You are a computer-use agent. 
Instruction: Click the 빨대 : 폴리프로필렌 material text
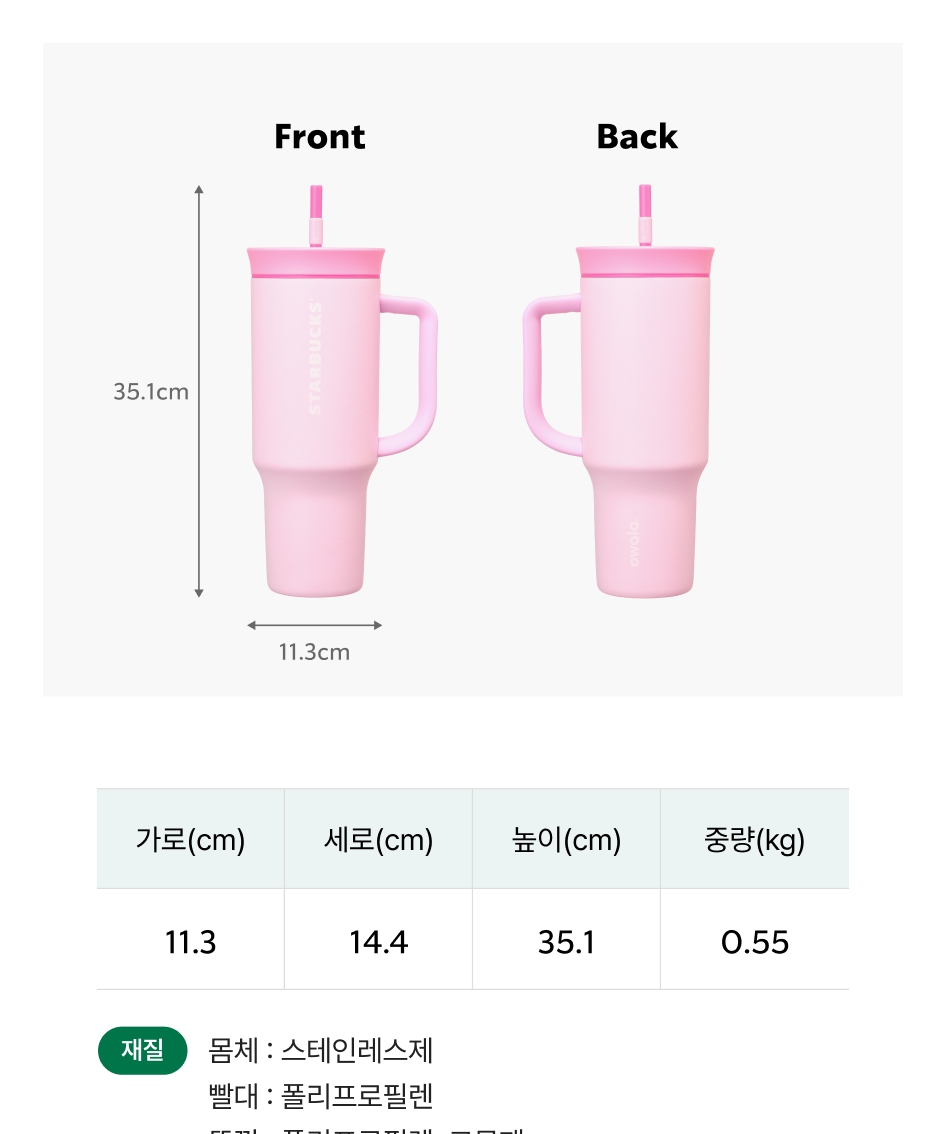coord(321,1096)
